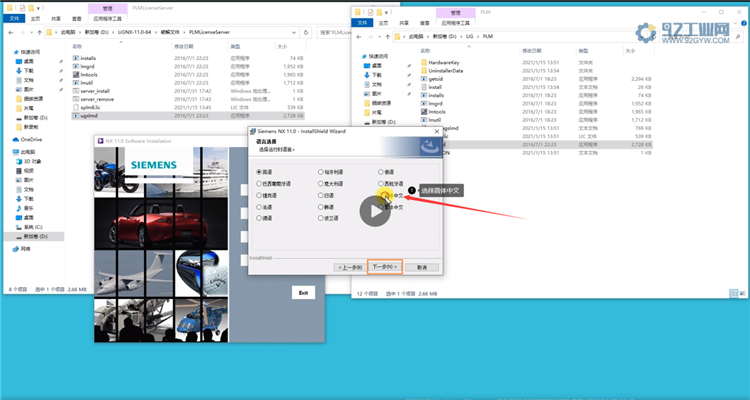This screenshot has height=400, width=750.
Task: Select the splm8.lic license file
Action: pos(90,107)
